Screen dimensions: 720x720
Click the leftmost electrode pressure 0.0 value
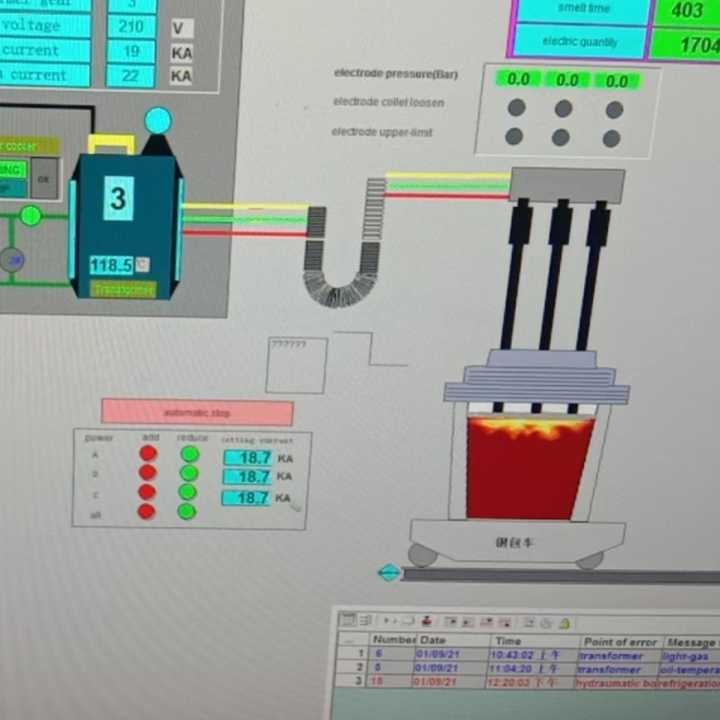point(518,79)
